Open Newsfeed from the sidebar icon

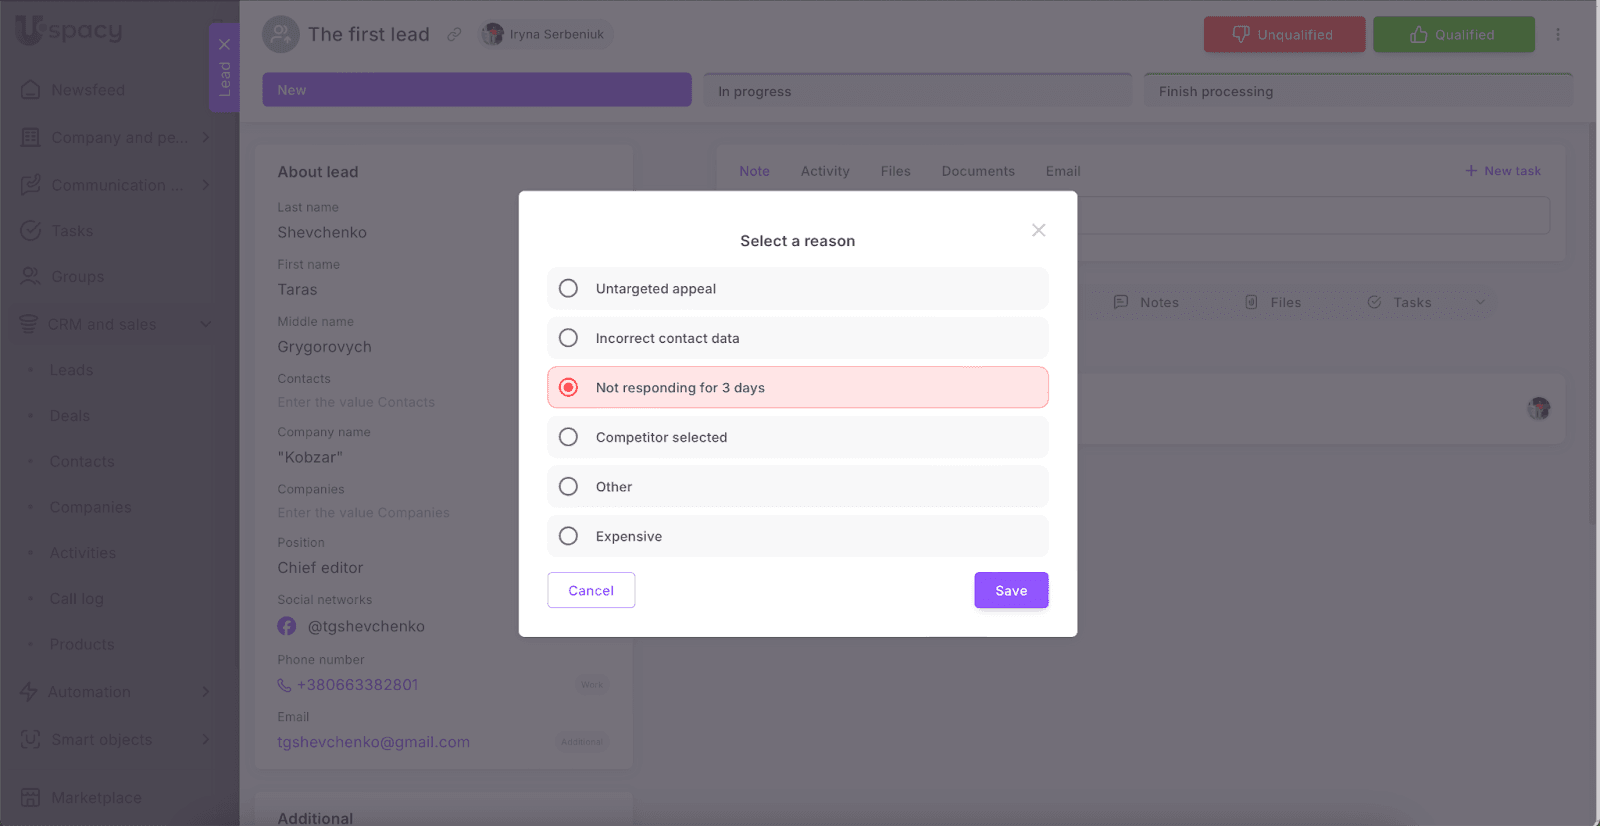[x=31, y=90]
